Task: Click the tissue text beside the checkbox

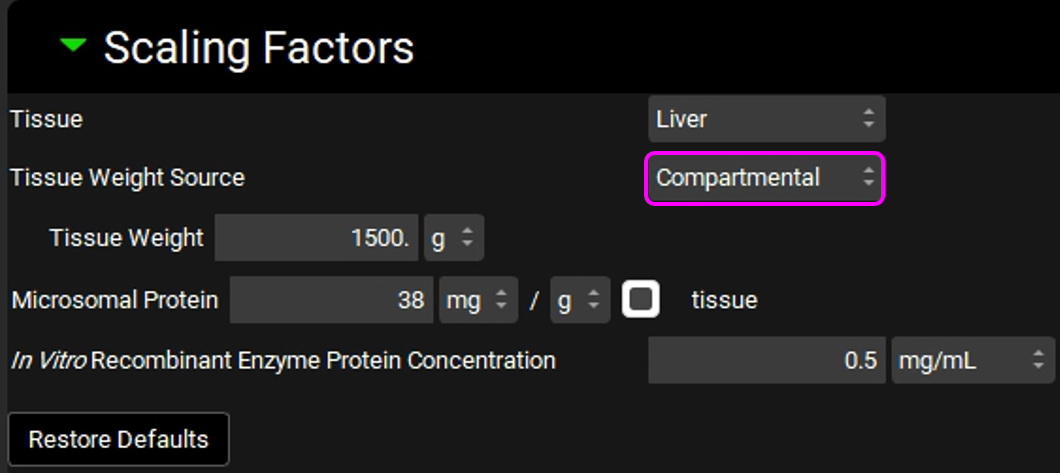Action: point(724,300)
